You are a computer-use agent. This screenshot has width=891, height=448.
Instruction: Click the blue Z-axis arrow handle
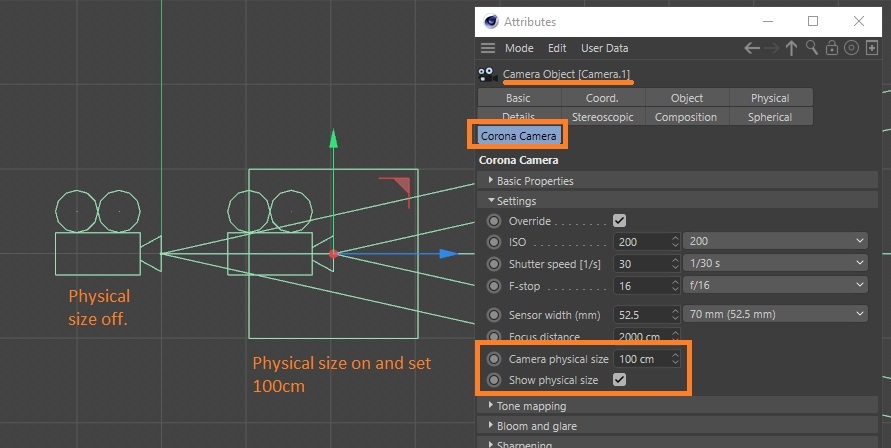coord(448,254)
